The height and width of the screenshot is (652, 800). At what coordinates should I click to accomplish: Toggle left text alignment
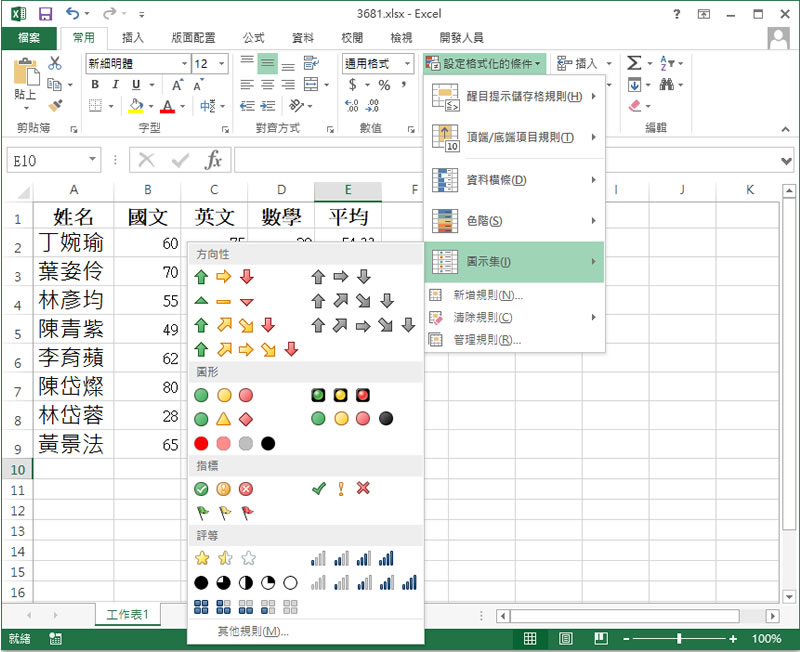[247, 85]
